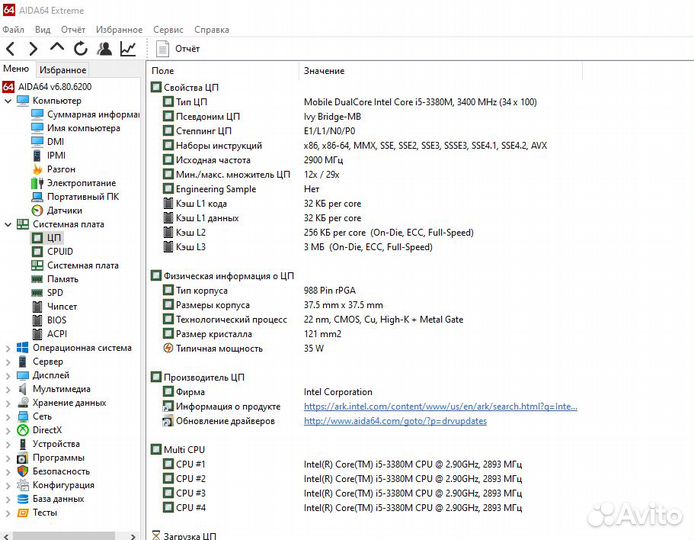Open the user icon in the toolbar
The width and height of the screenshot is (694, 540).
pos(104,49)
